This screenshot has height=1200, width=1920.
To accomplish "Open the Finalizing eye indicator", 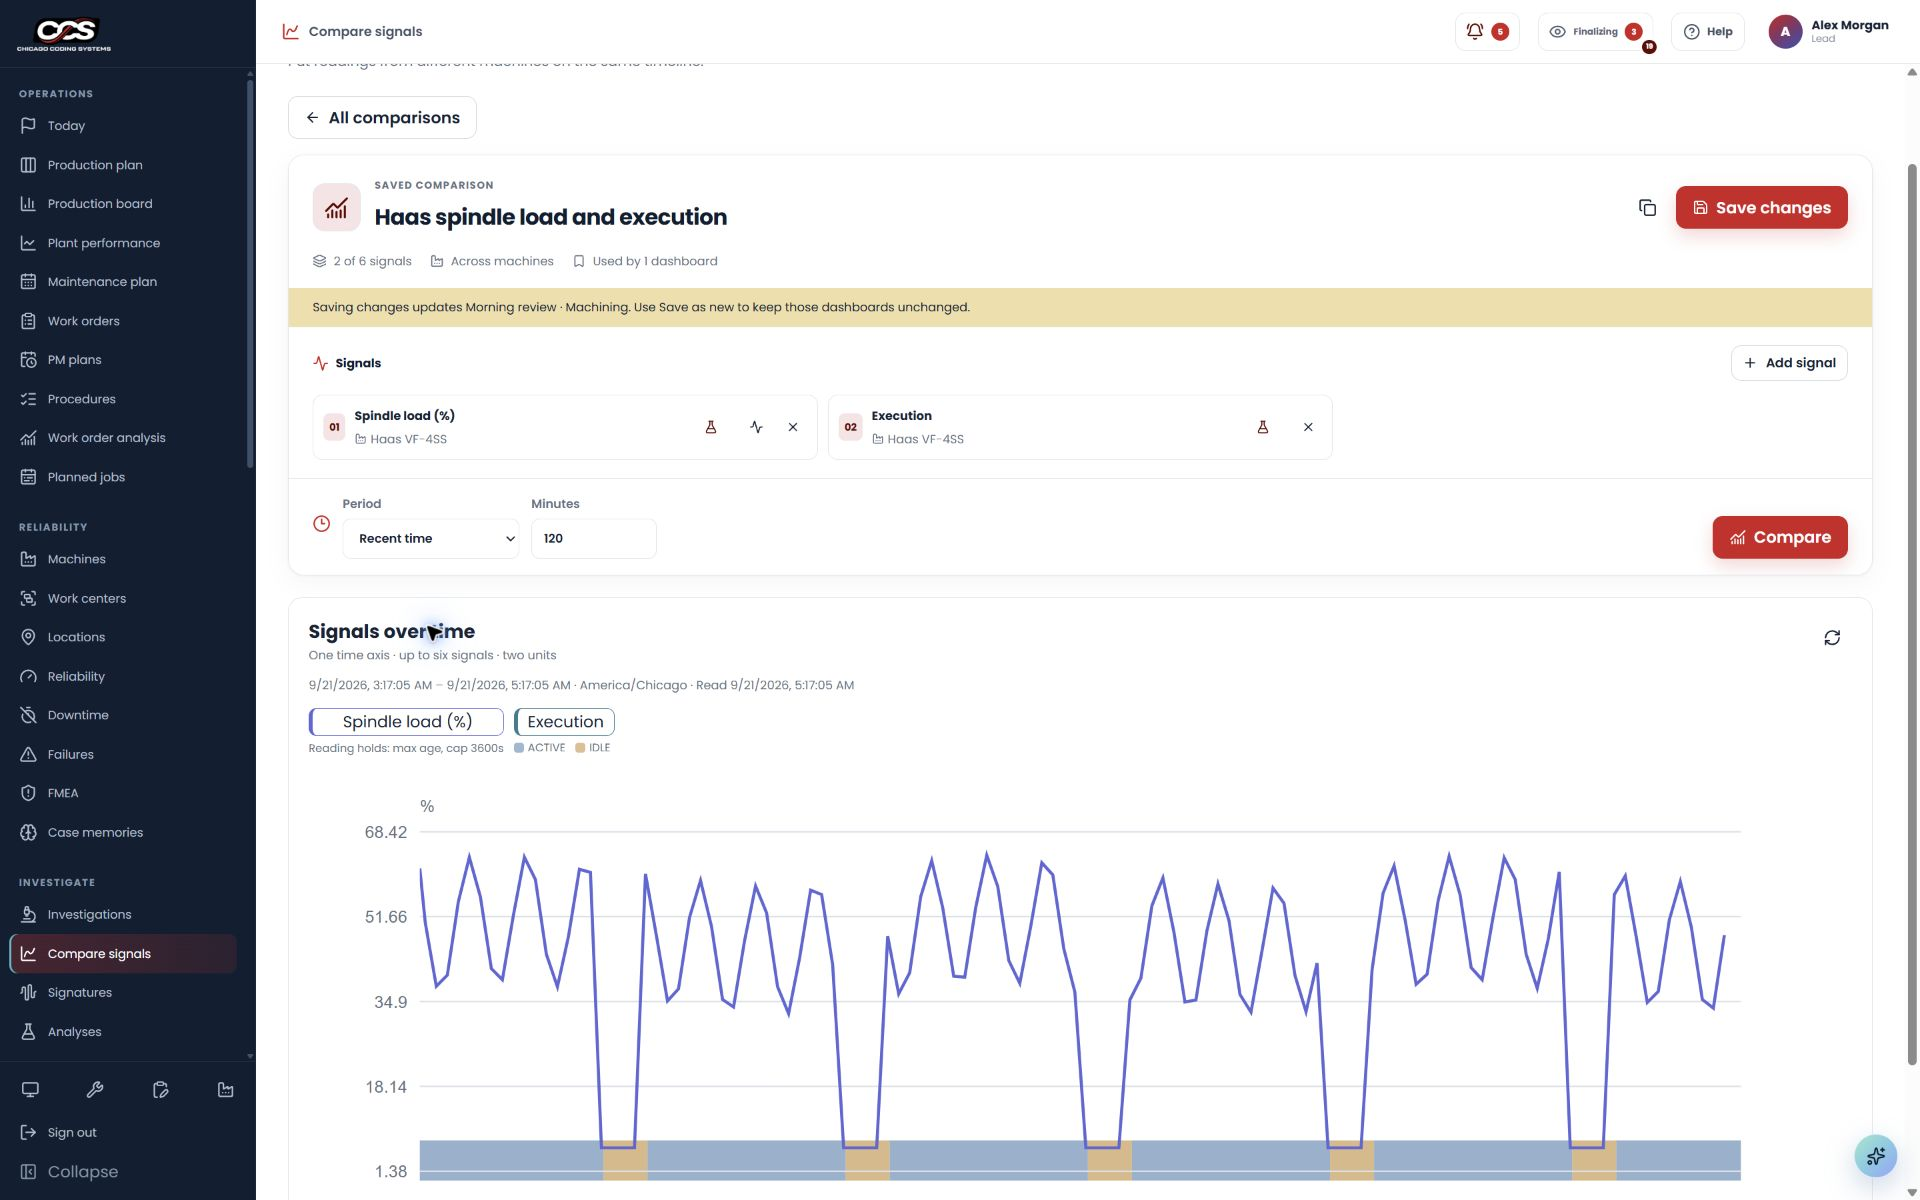I will (1595, 31).
